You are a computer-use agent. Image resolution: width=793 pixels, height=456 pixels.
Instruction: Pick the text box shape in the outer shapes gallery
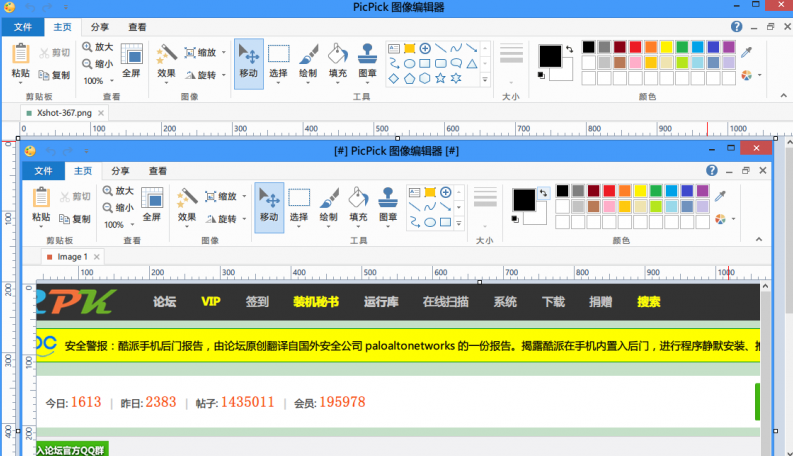pos(394,49)
